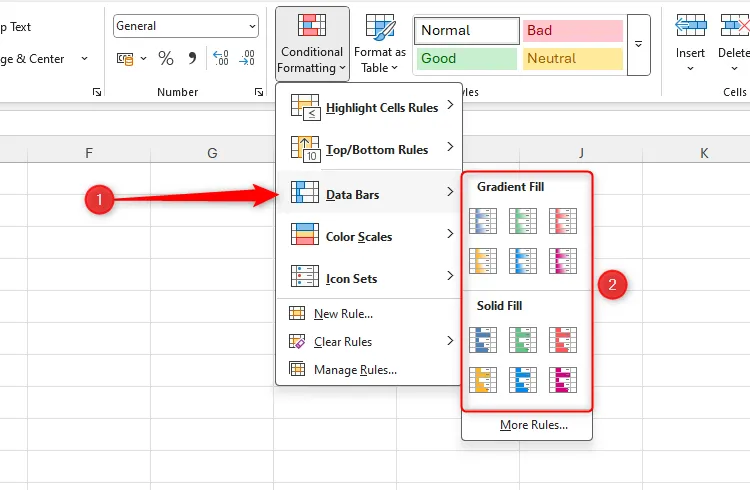750x490 pixels.
Task: Apply green solid fill data bar
Action: pyautogui.click(x=523, y=340)
